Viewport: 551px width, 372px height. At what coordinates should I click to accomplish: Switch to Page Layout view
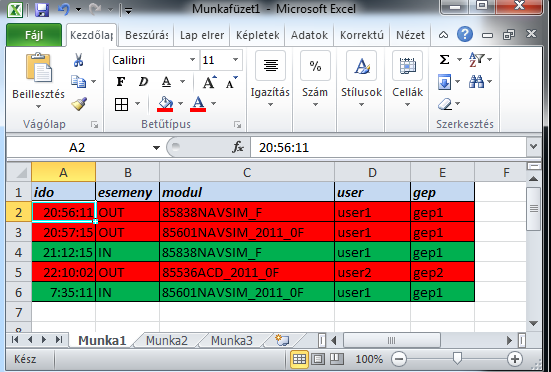318,359
